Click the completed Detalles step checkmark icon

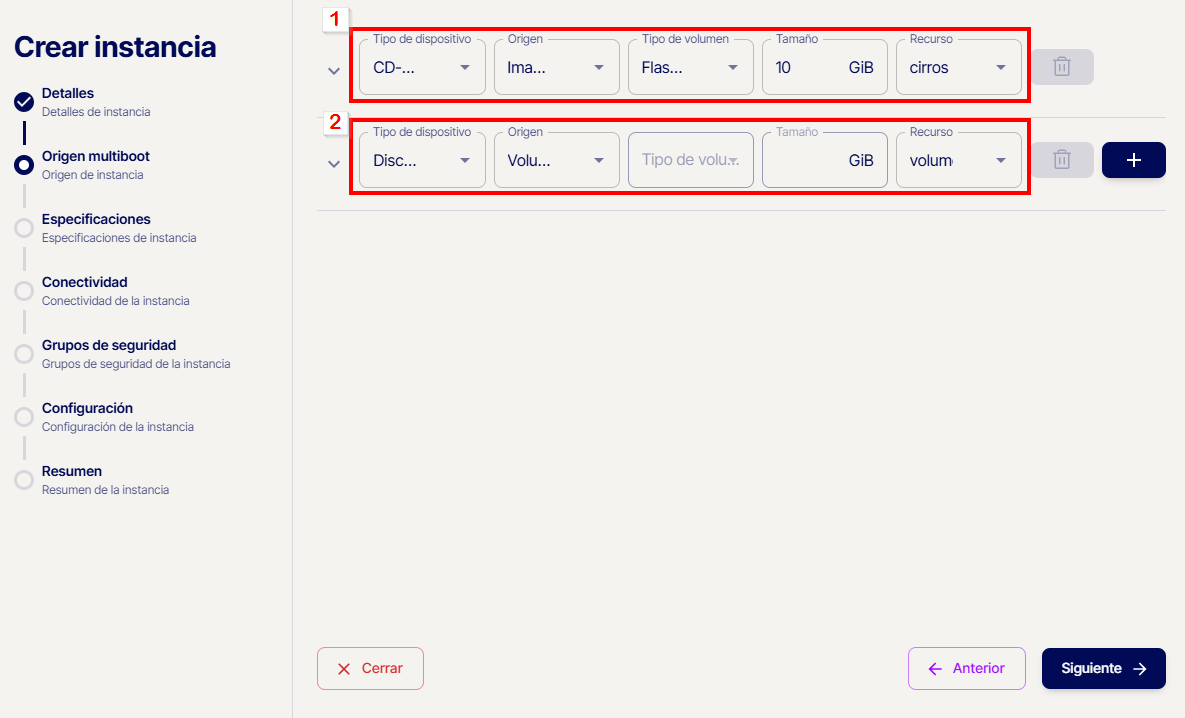click(24, 102)
